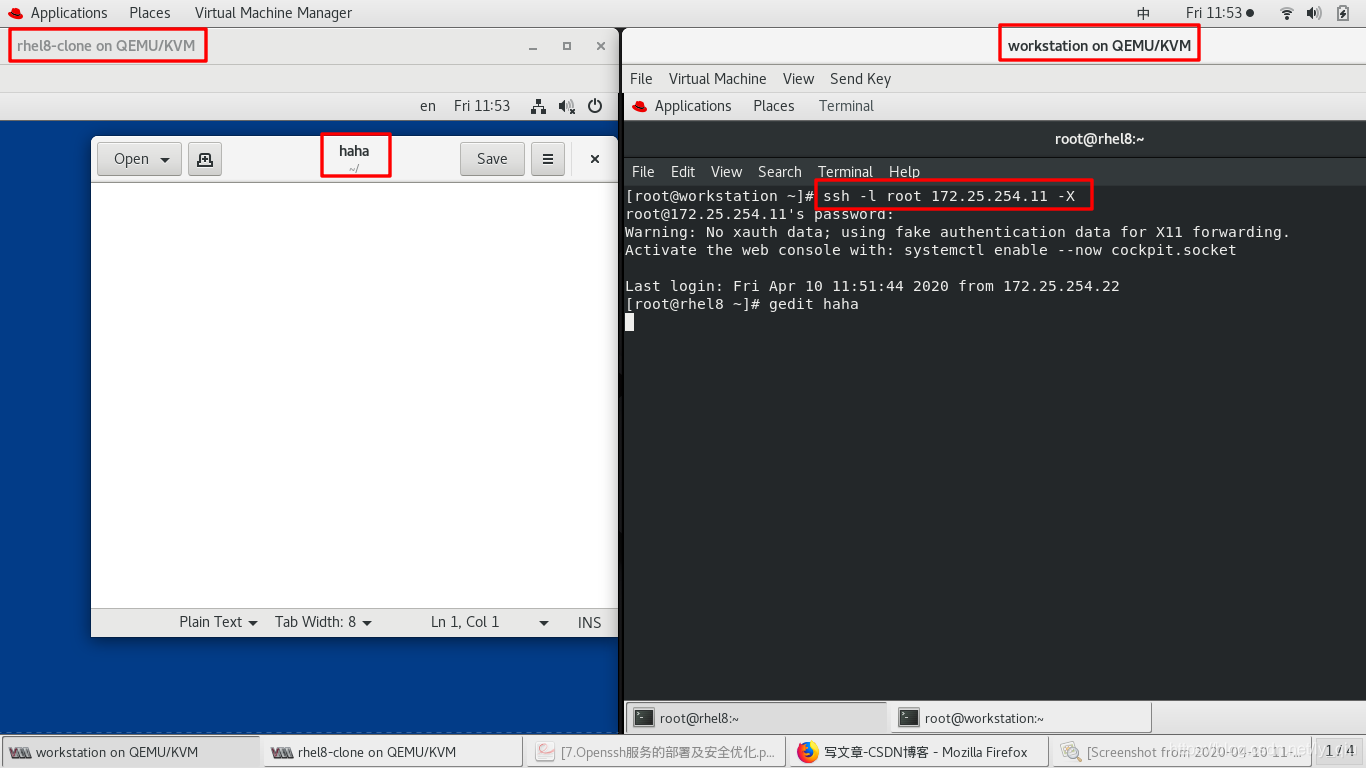This screenshot has height=768, width=1366.
Task: Click inside the gedit text editing area
Action: click(354, 395)
